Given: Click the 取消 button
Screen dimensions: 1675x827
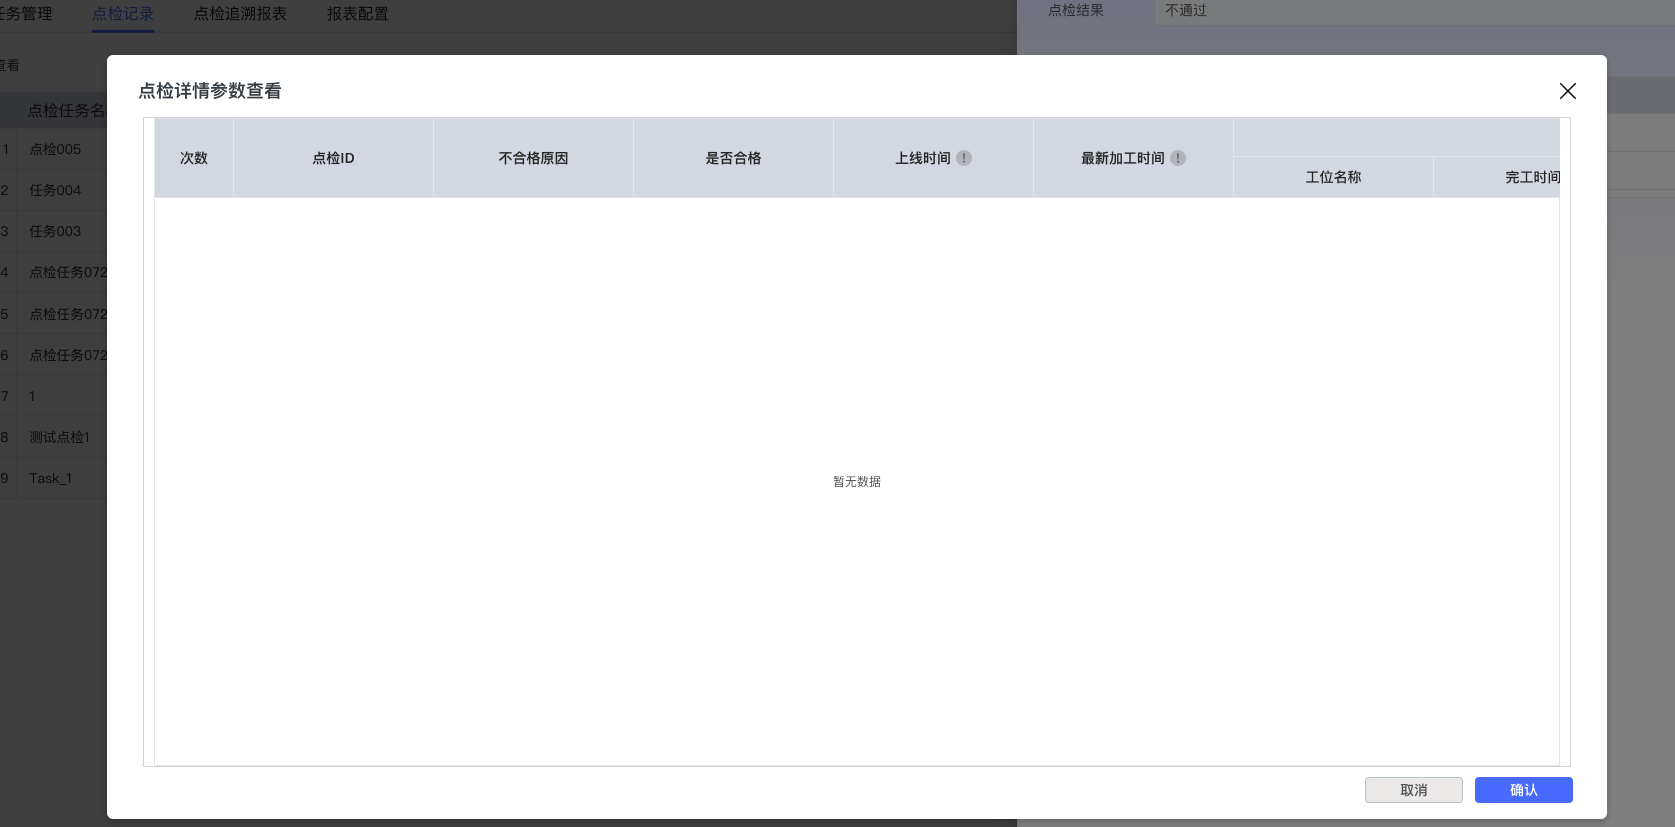Looking at the screenshot, I should coord(1414,790).
